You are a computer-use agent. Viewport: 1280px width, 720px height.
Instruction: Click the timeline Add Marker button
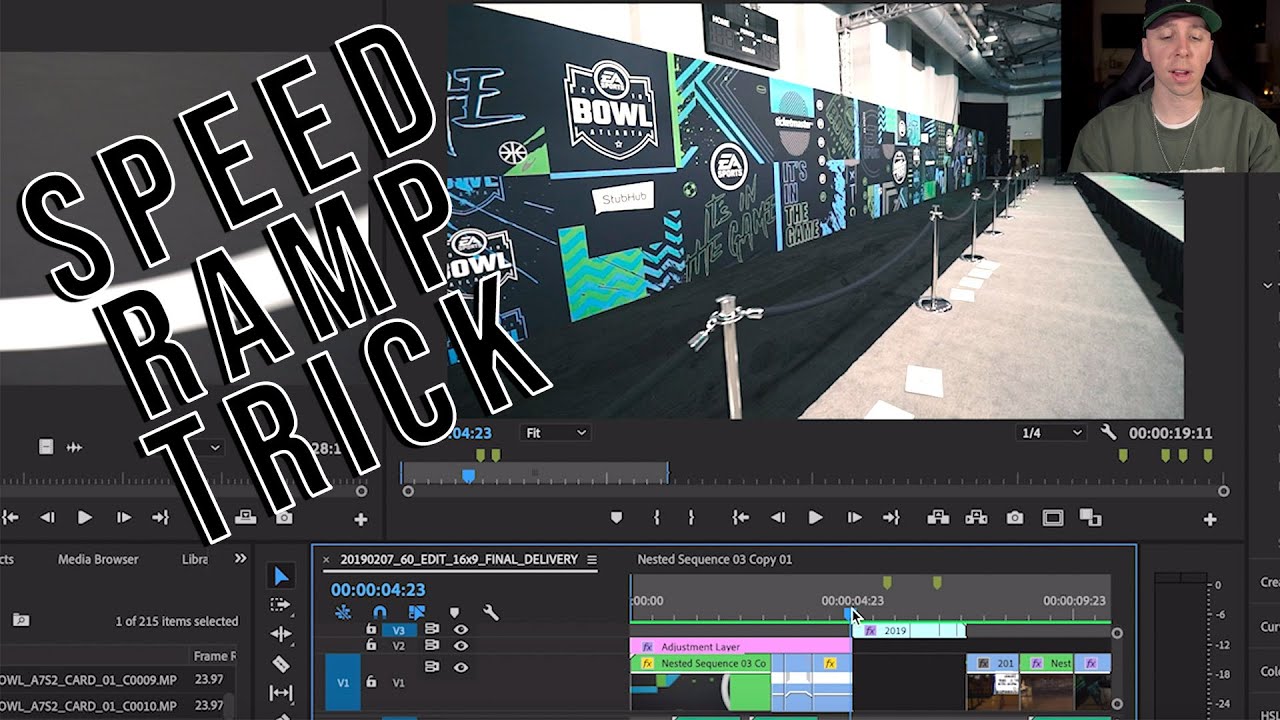(x=454, y=613)
